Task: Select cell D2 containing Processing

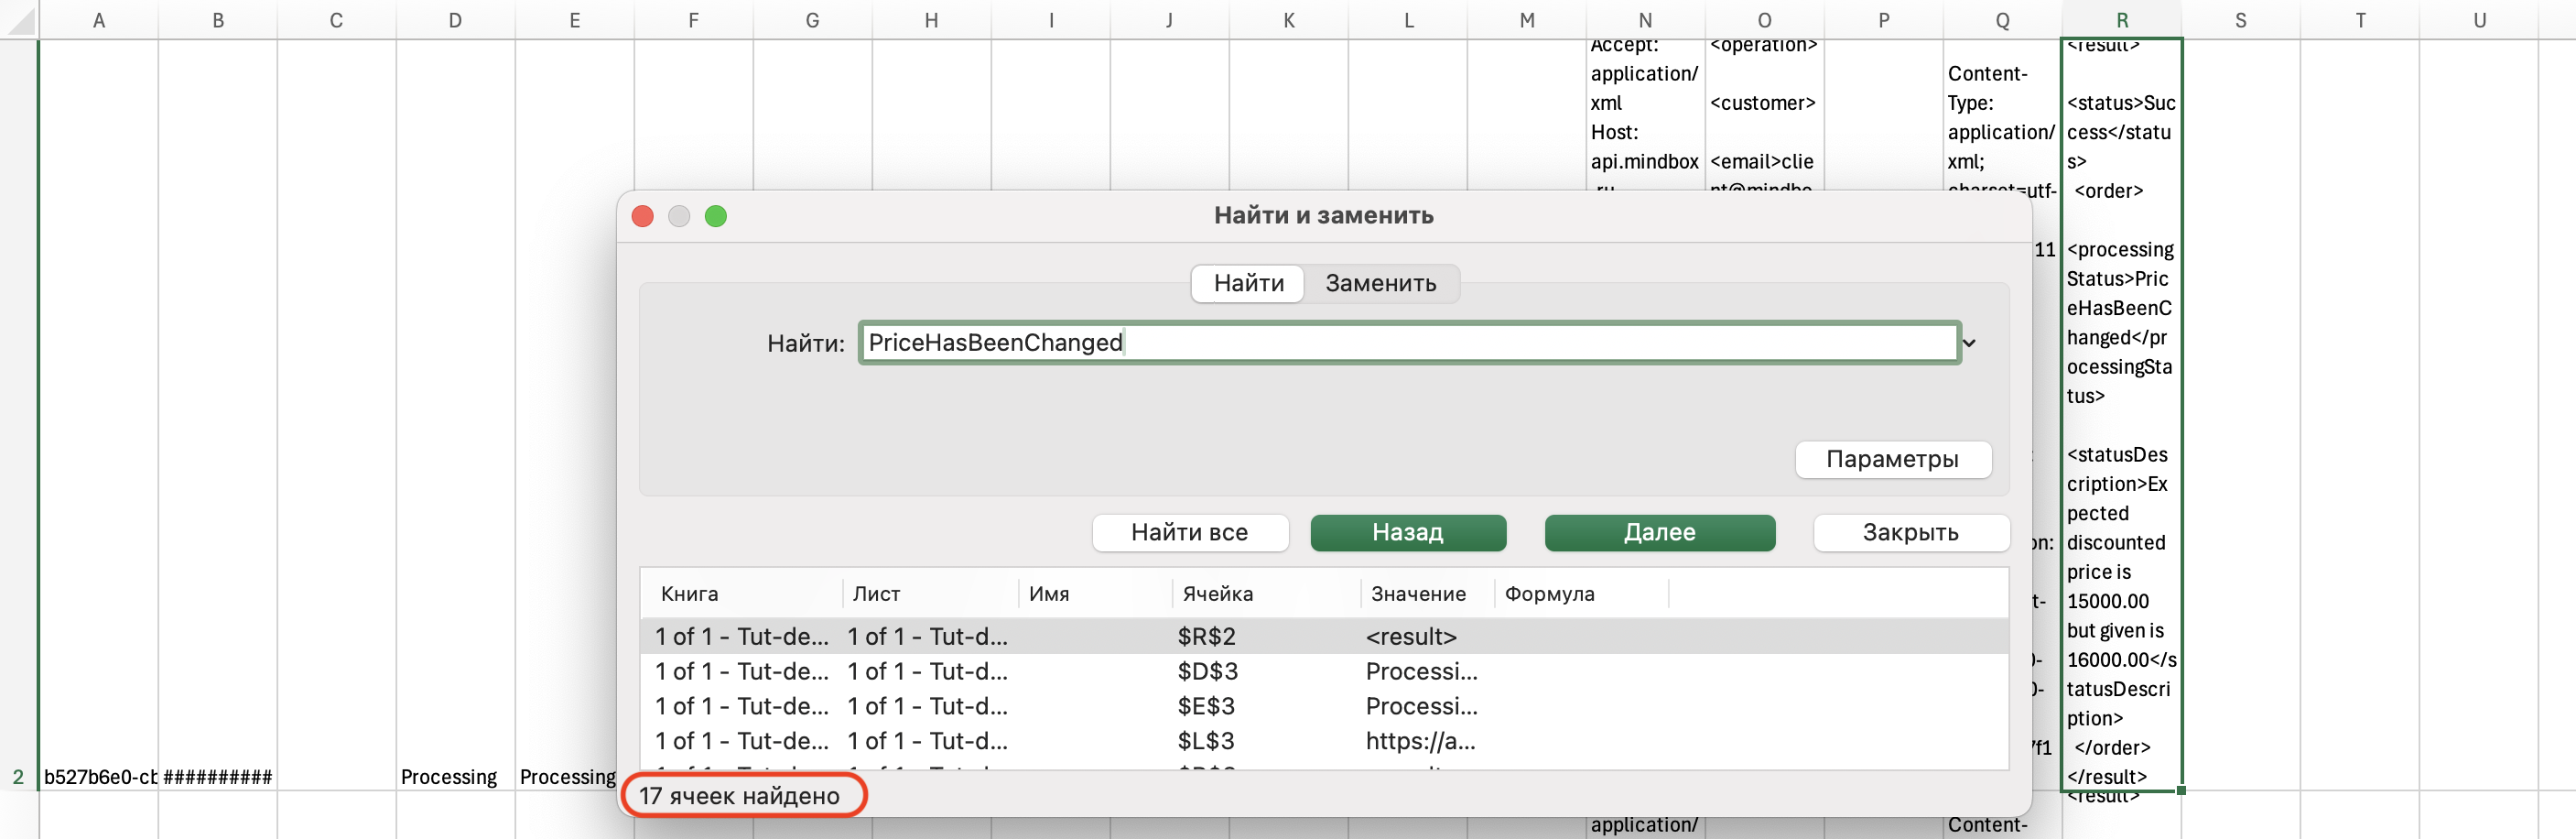Action: 455,415
